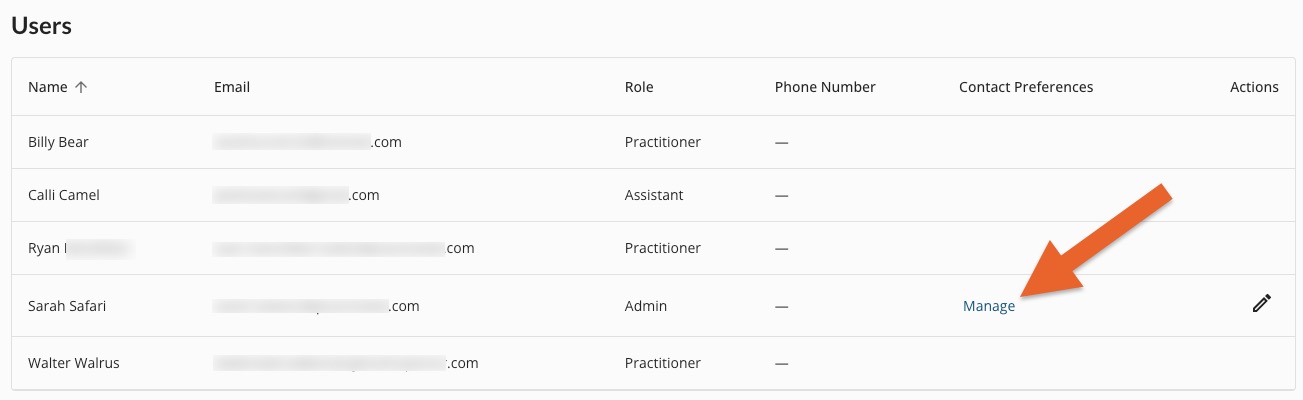The image size is (1303, 400).
Task: Open the Manage contact preferences link
Action: pos(989,306)
